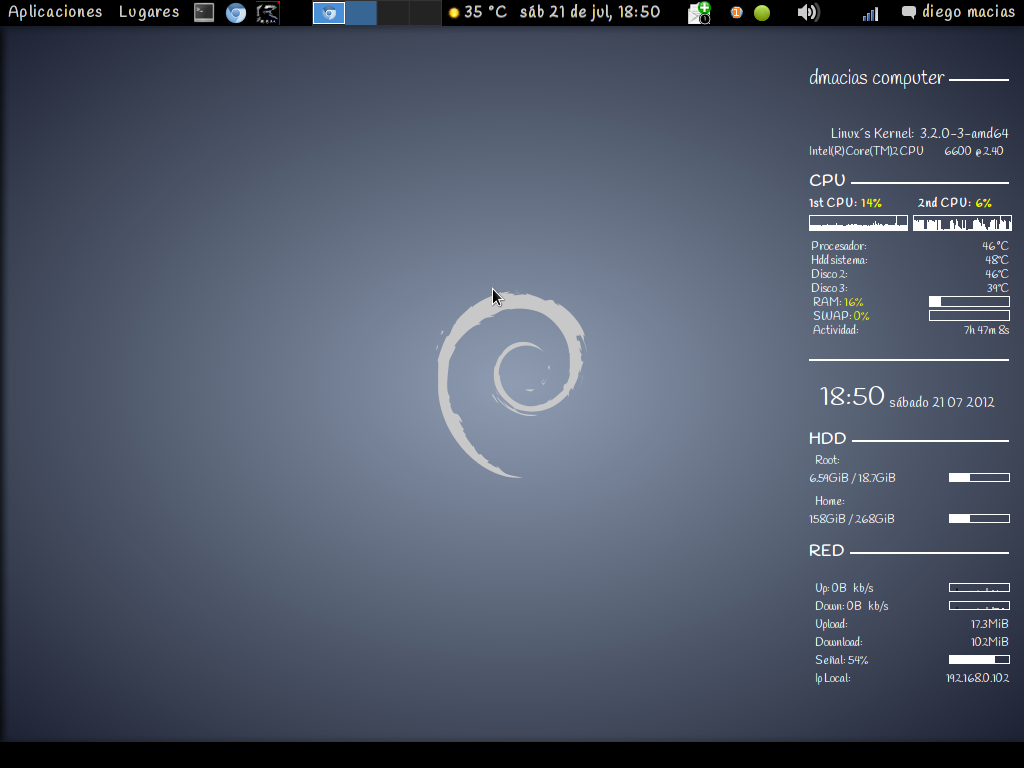Launch the terminal from the top panel
This screenshot has width=1024, height=768.
(x=204, y=12)
